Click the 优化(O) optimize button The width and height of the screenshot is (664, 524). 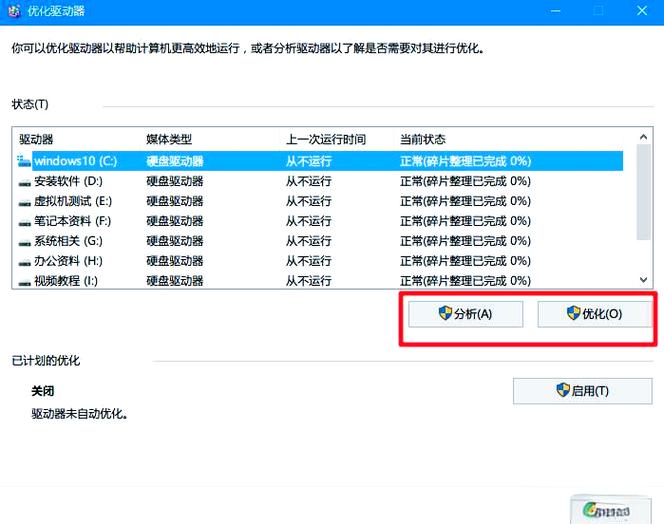coord(595,314)
